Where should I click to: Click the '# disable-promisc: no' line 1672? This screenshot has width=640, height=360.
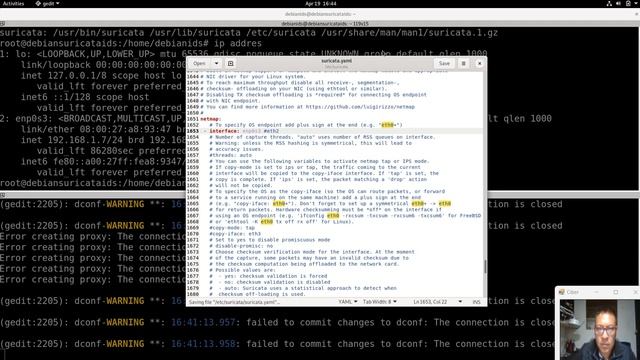pyautogui.click(x=241, y=246)
